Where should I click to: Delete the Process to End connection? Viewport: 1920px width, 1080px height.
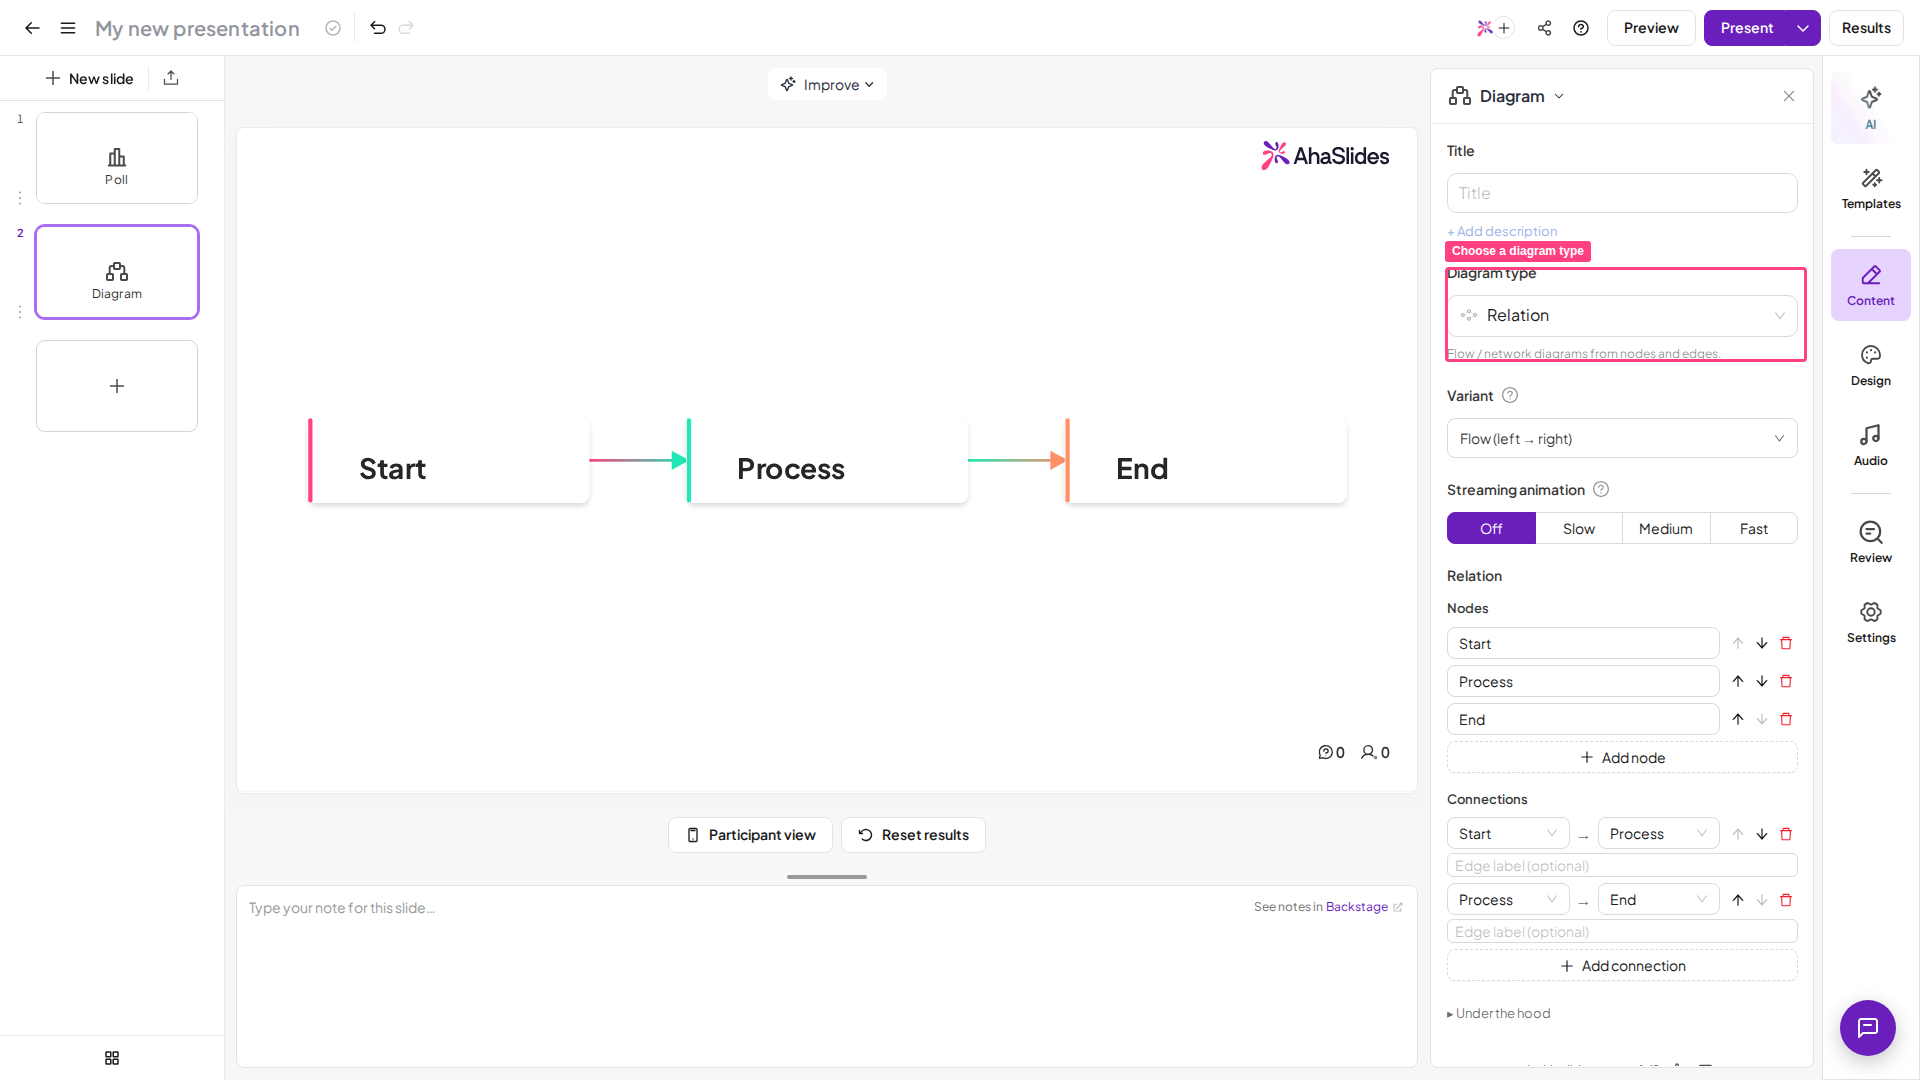click(1786, 900)
